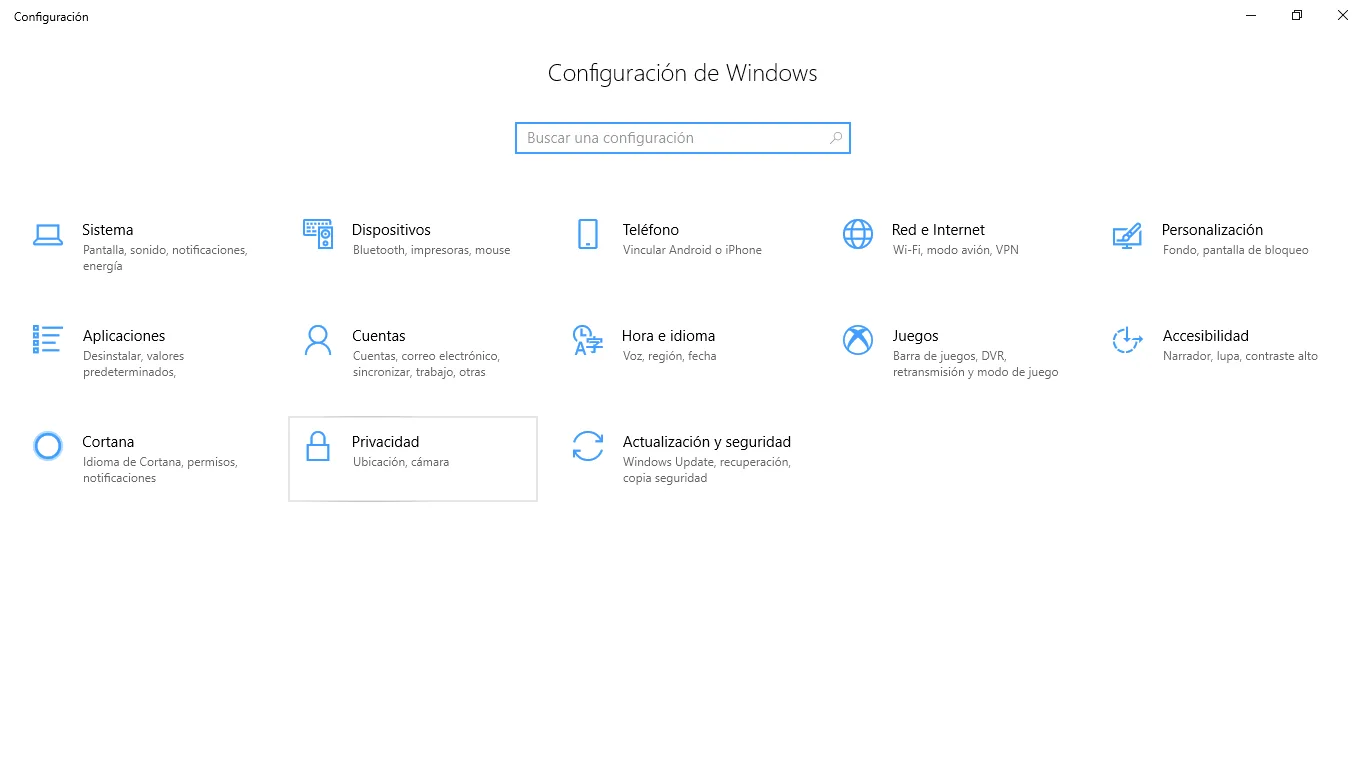
Task: Select the Cuentas person icon
Action: point(318,340)
